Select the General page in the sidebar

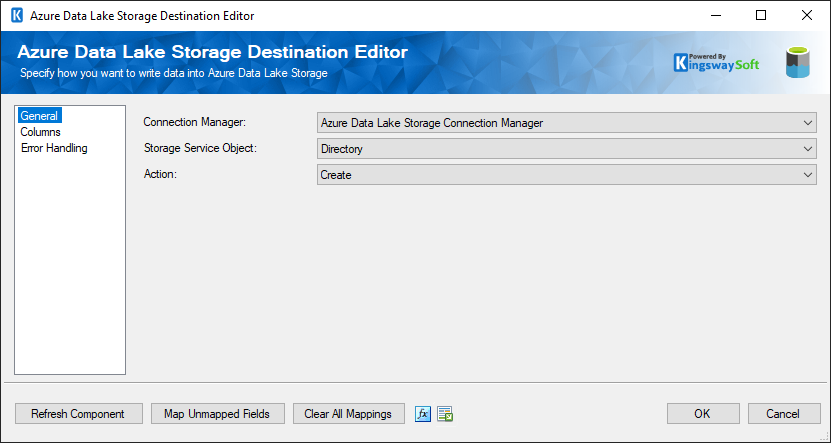[x=39, y=116]
